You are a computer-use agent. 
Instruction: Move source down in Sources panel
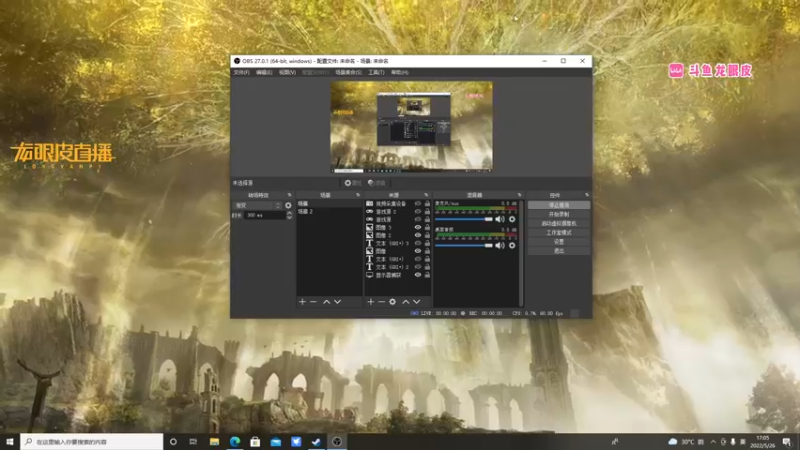point(417,302)
